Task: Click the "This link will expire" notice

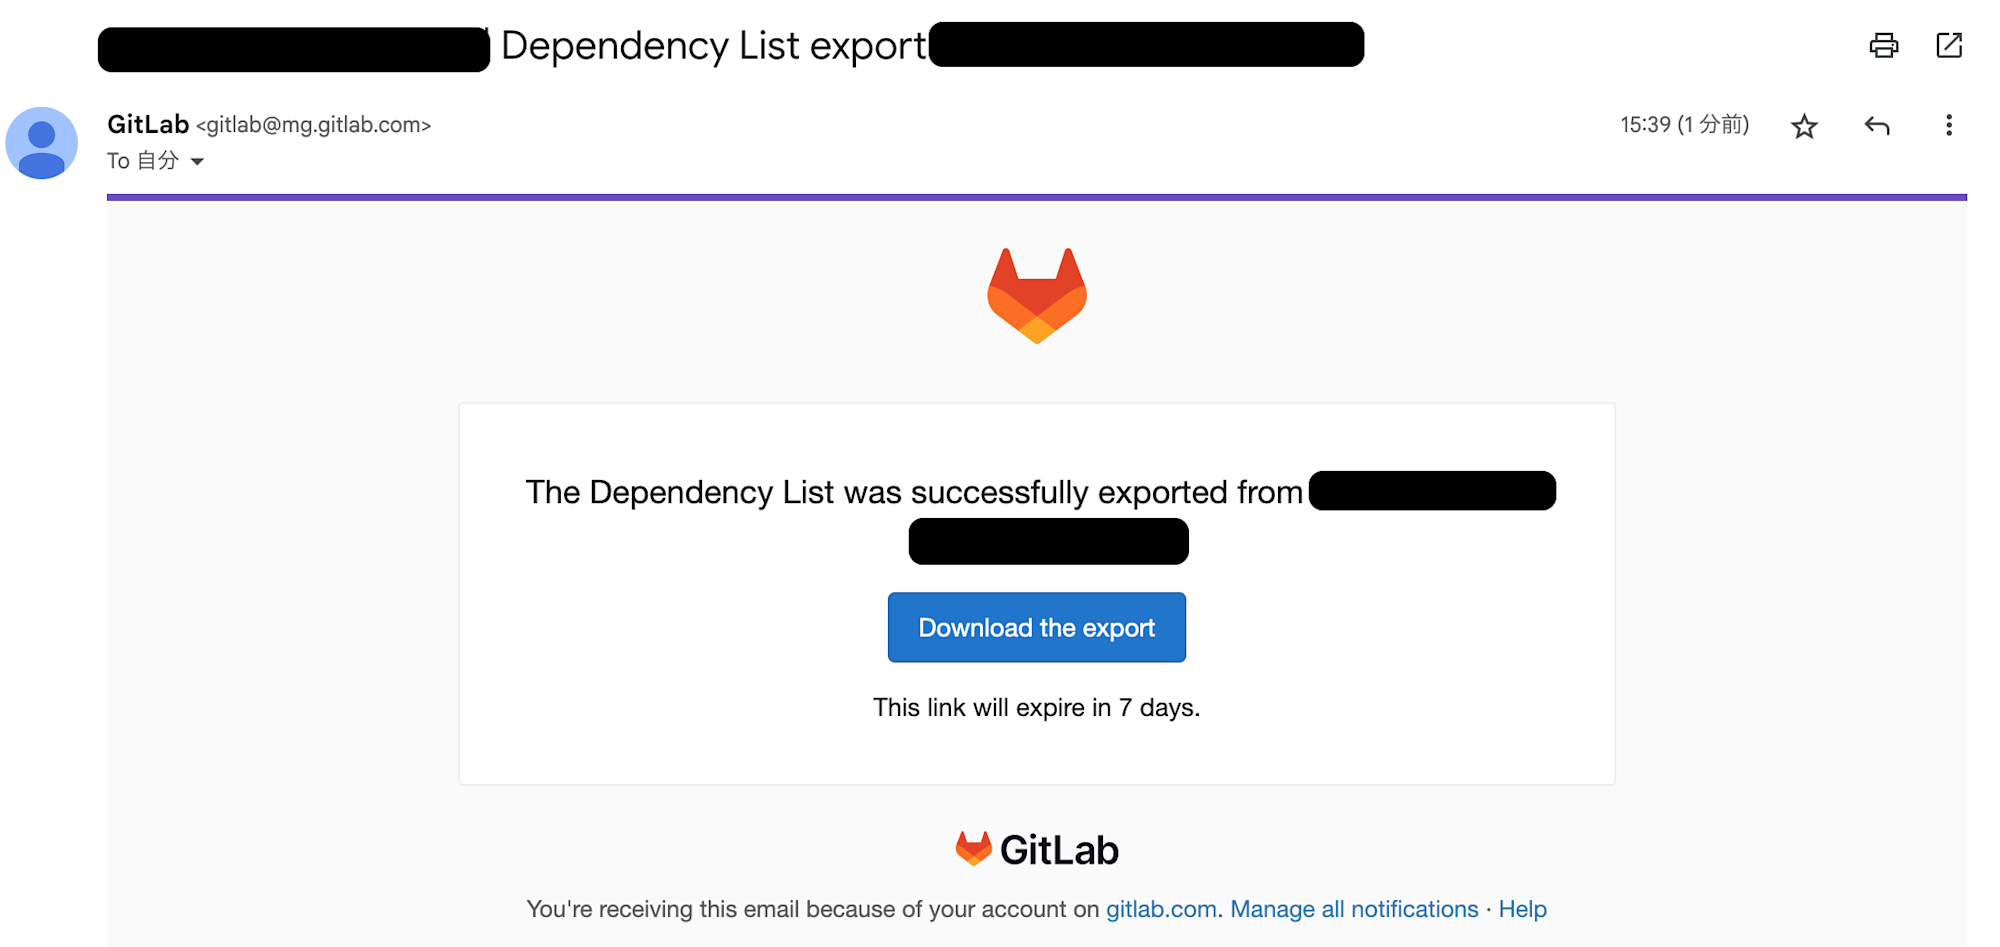Action: tap(1036, 708)
